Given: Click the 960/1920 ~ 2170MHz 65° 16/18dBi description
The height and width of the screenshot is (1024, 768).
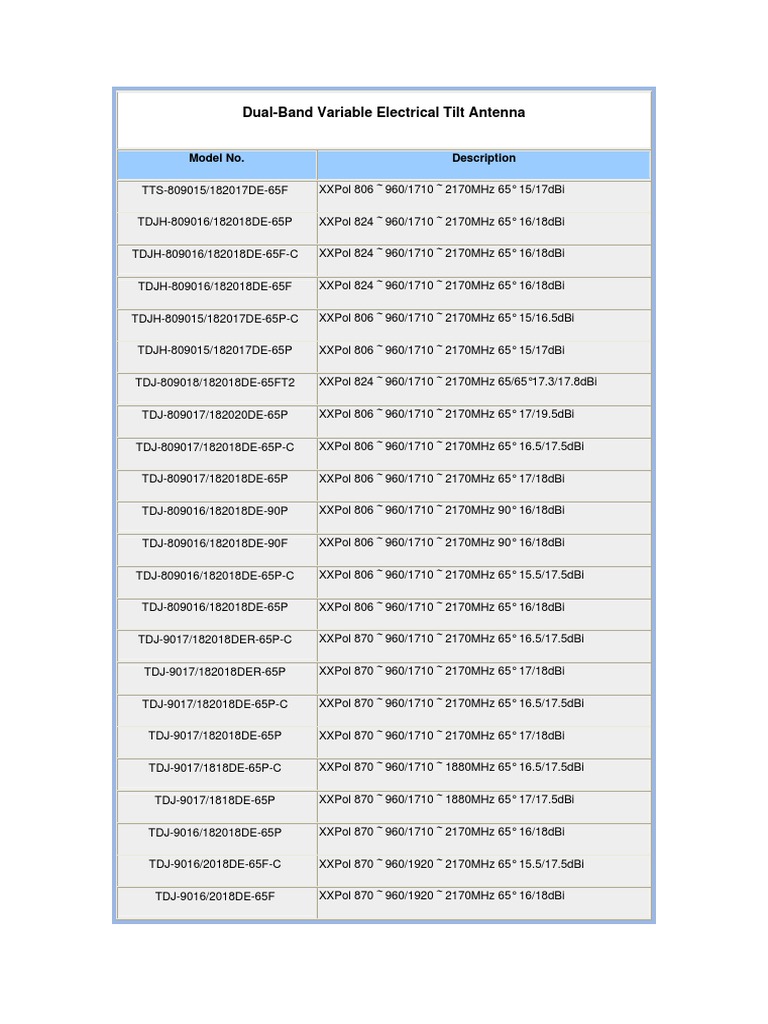Looking at the screenshot, I should click(441, 896).
